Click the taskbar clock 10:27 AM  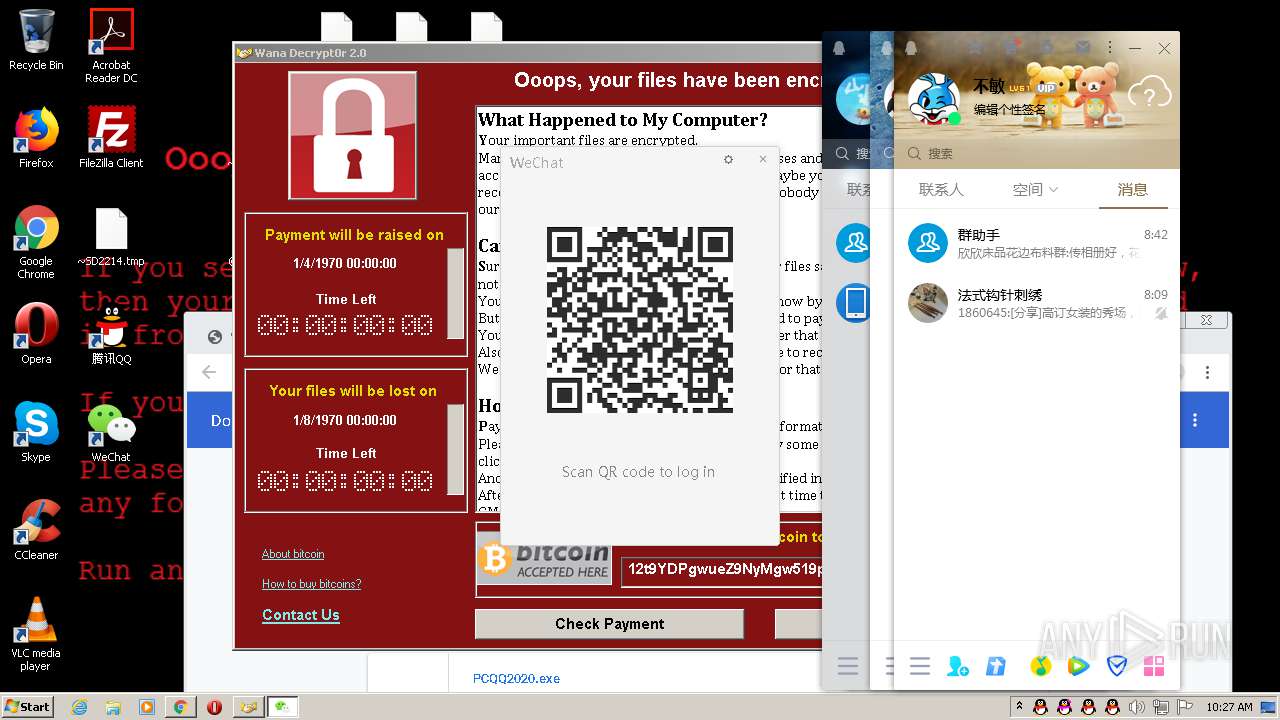point(1228,707)
